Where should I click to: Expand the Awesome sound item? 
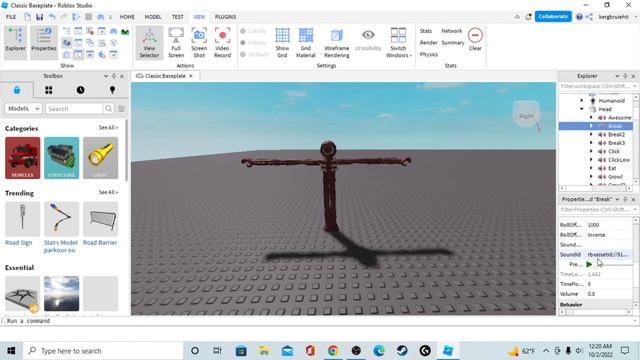[591, 118]
